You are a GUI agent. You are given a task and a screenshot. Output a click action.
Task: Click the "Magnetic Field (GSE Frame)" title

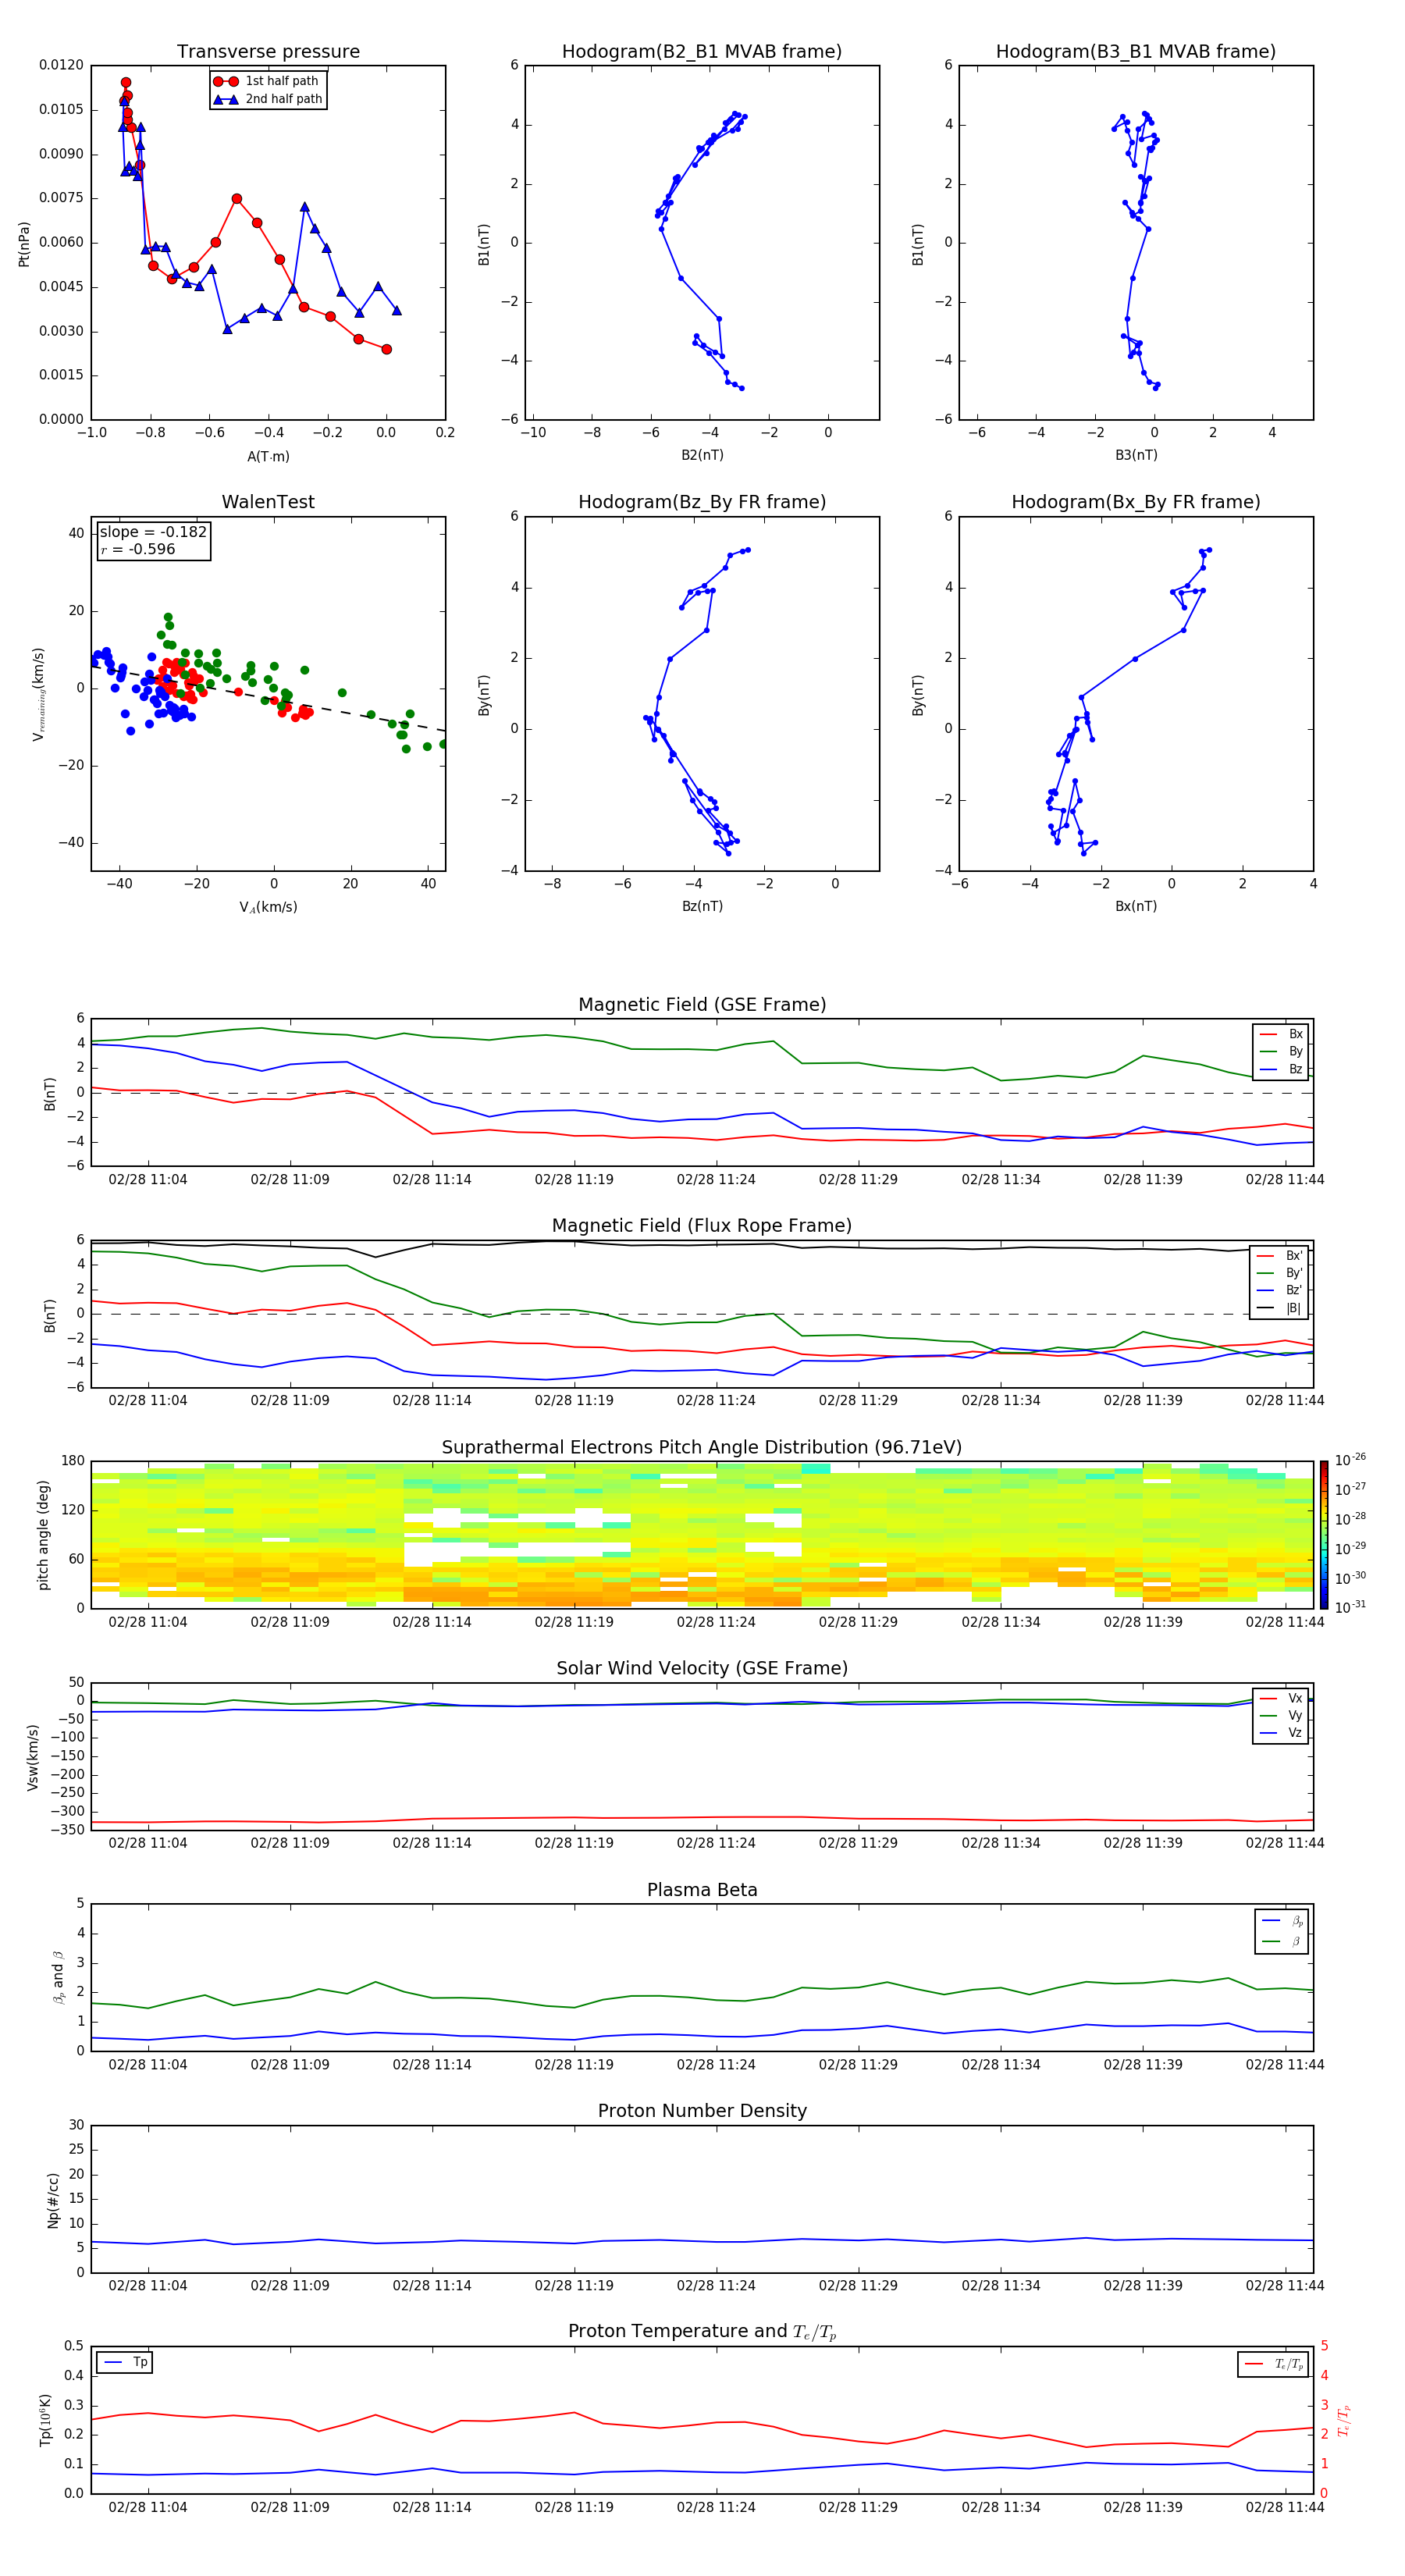click(702, 1005)
